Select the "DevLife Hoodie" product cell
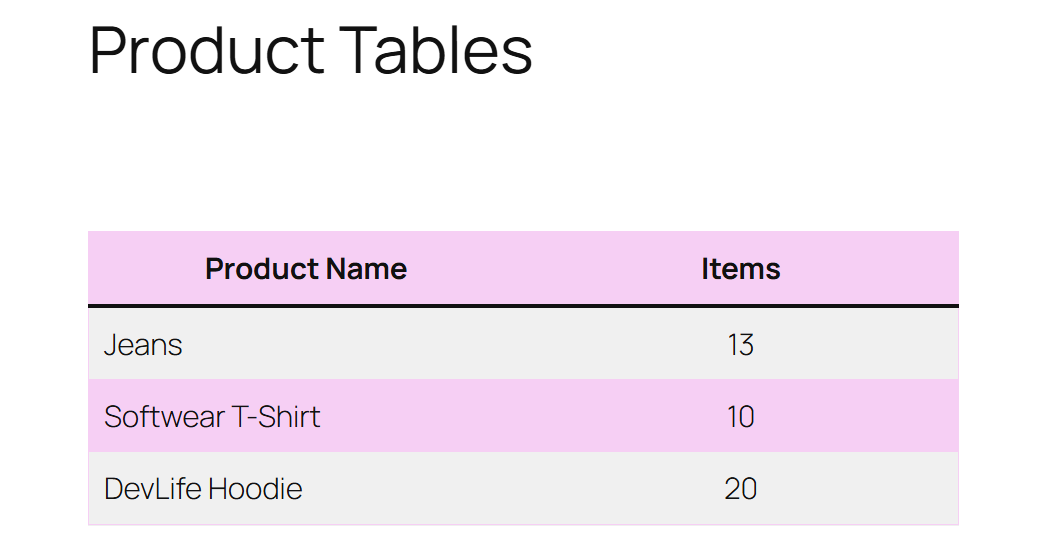The width and height of the screenshot is (1042, 536). 203,489
